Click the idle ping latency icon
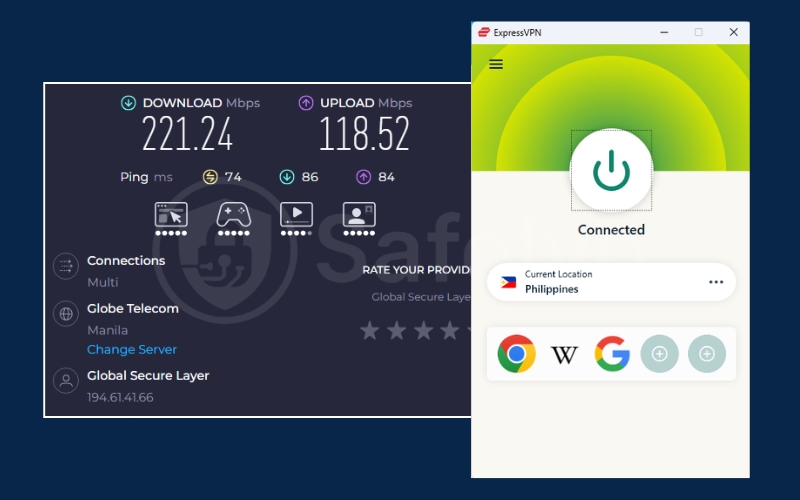This screenshot has width=800, height=500. (210, 177)
